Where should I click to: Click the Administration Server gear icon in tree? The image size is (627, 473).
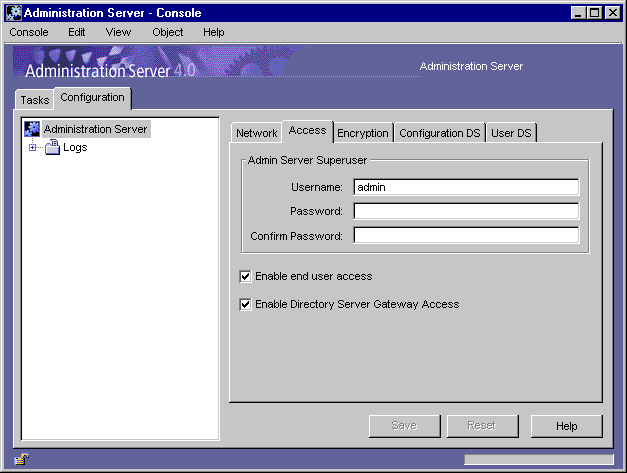coord(32,129)
